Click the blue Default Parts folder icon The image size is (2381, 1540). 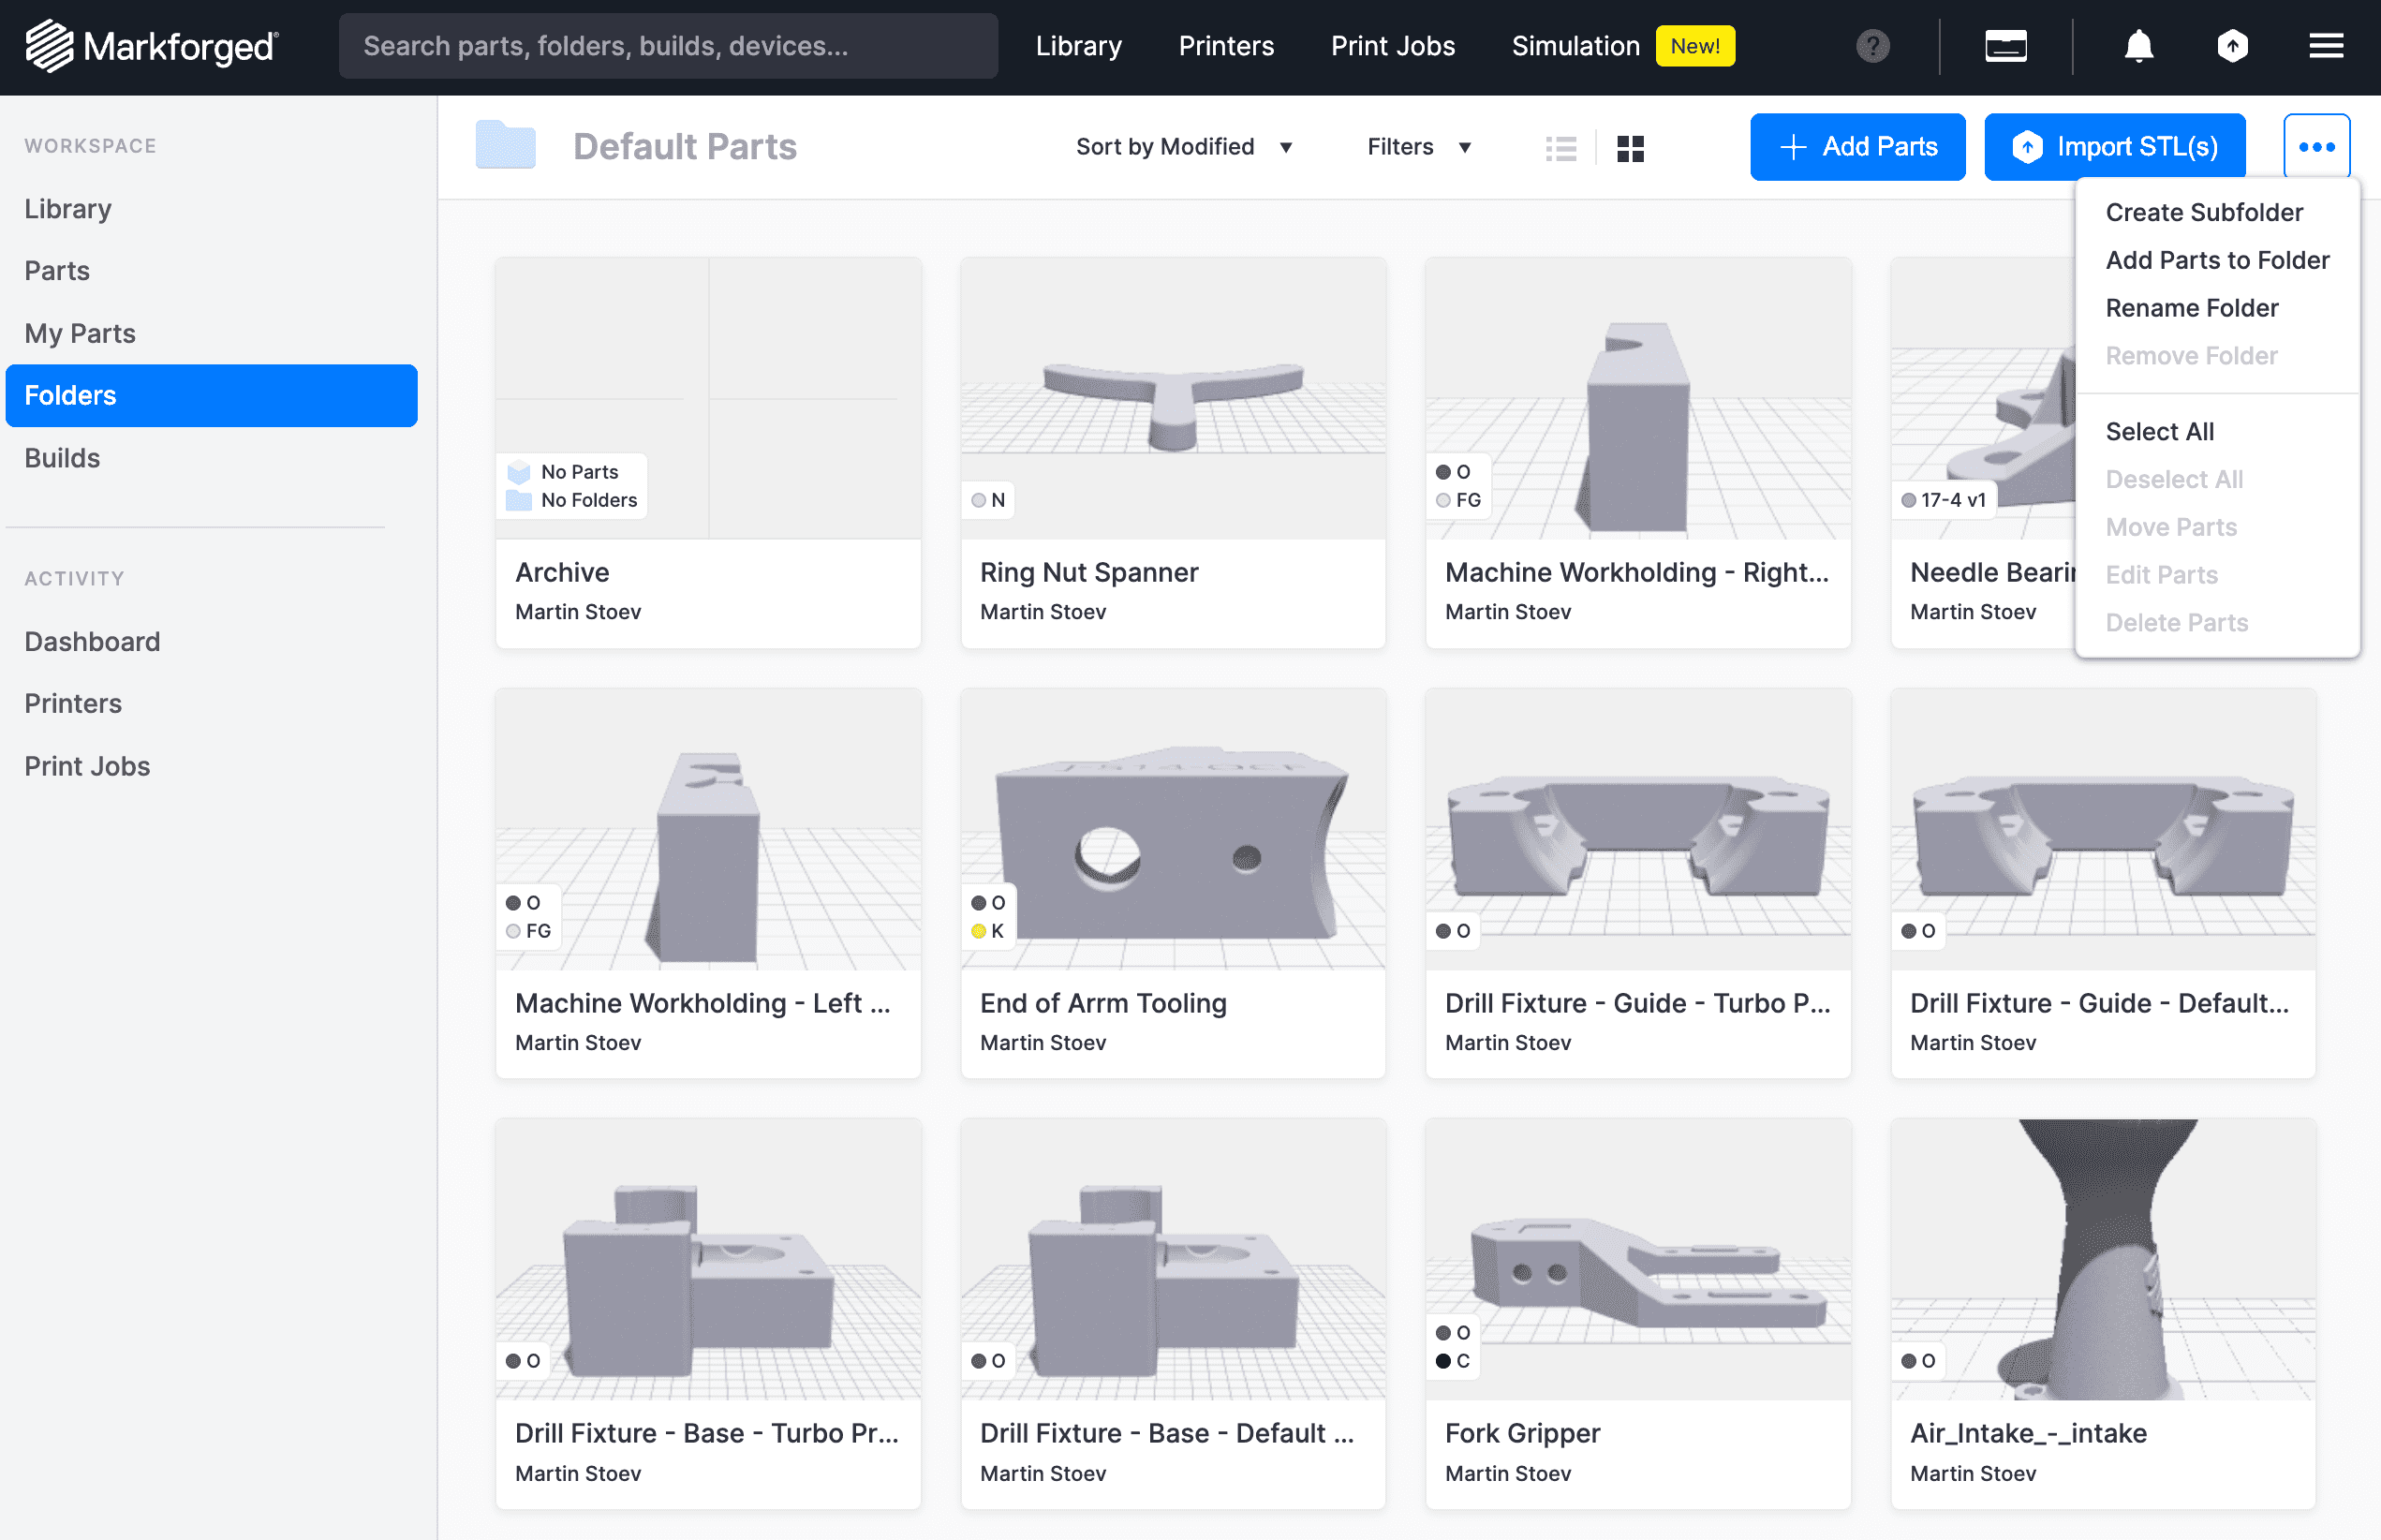(x=506, y=145)
